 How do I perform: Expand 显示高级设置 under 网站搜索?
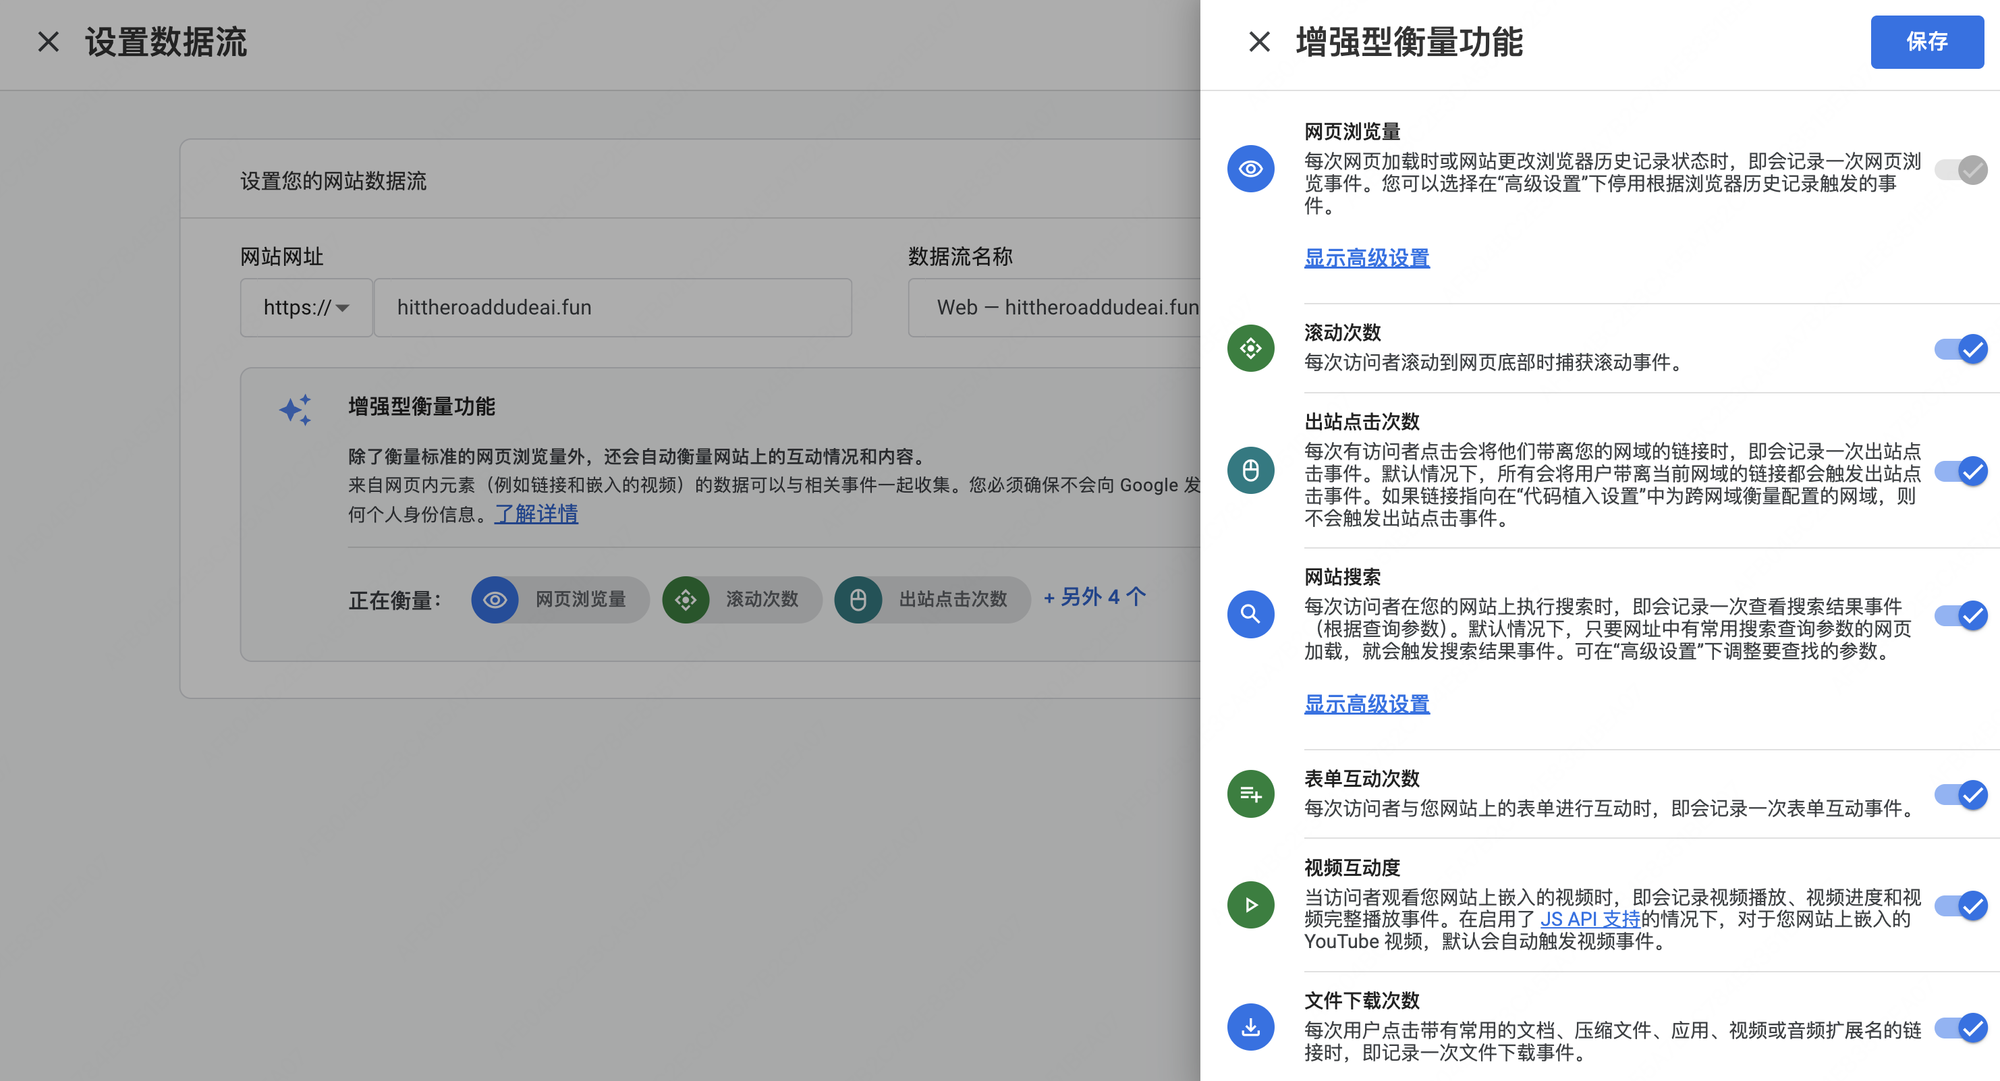(1366, 704)
